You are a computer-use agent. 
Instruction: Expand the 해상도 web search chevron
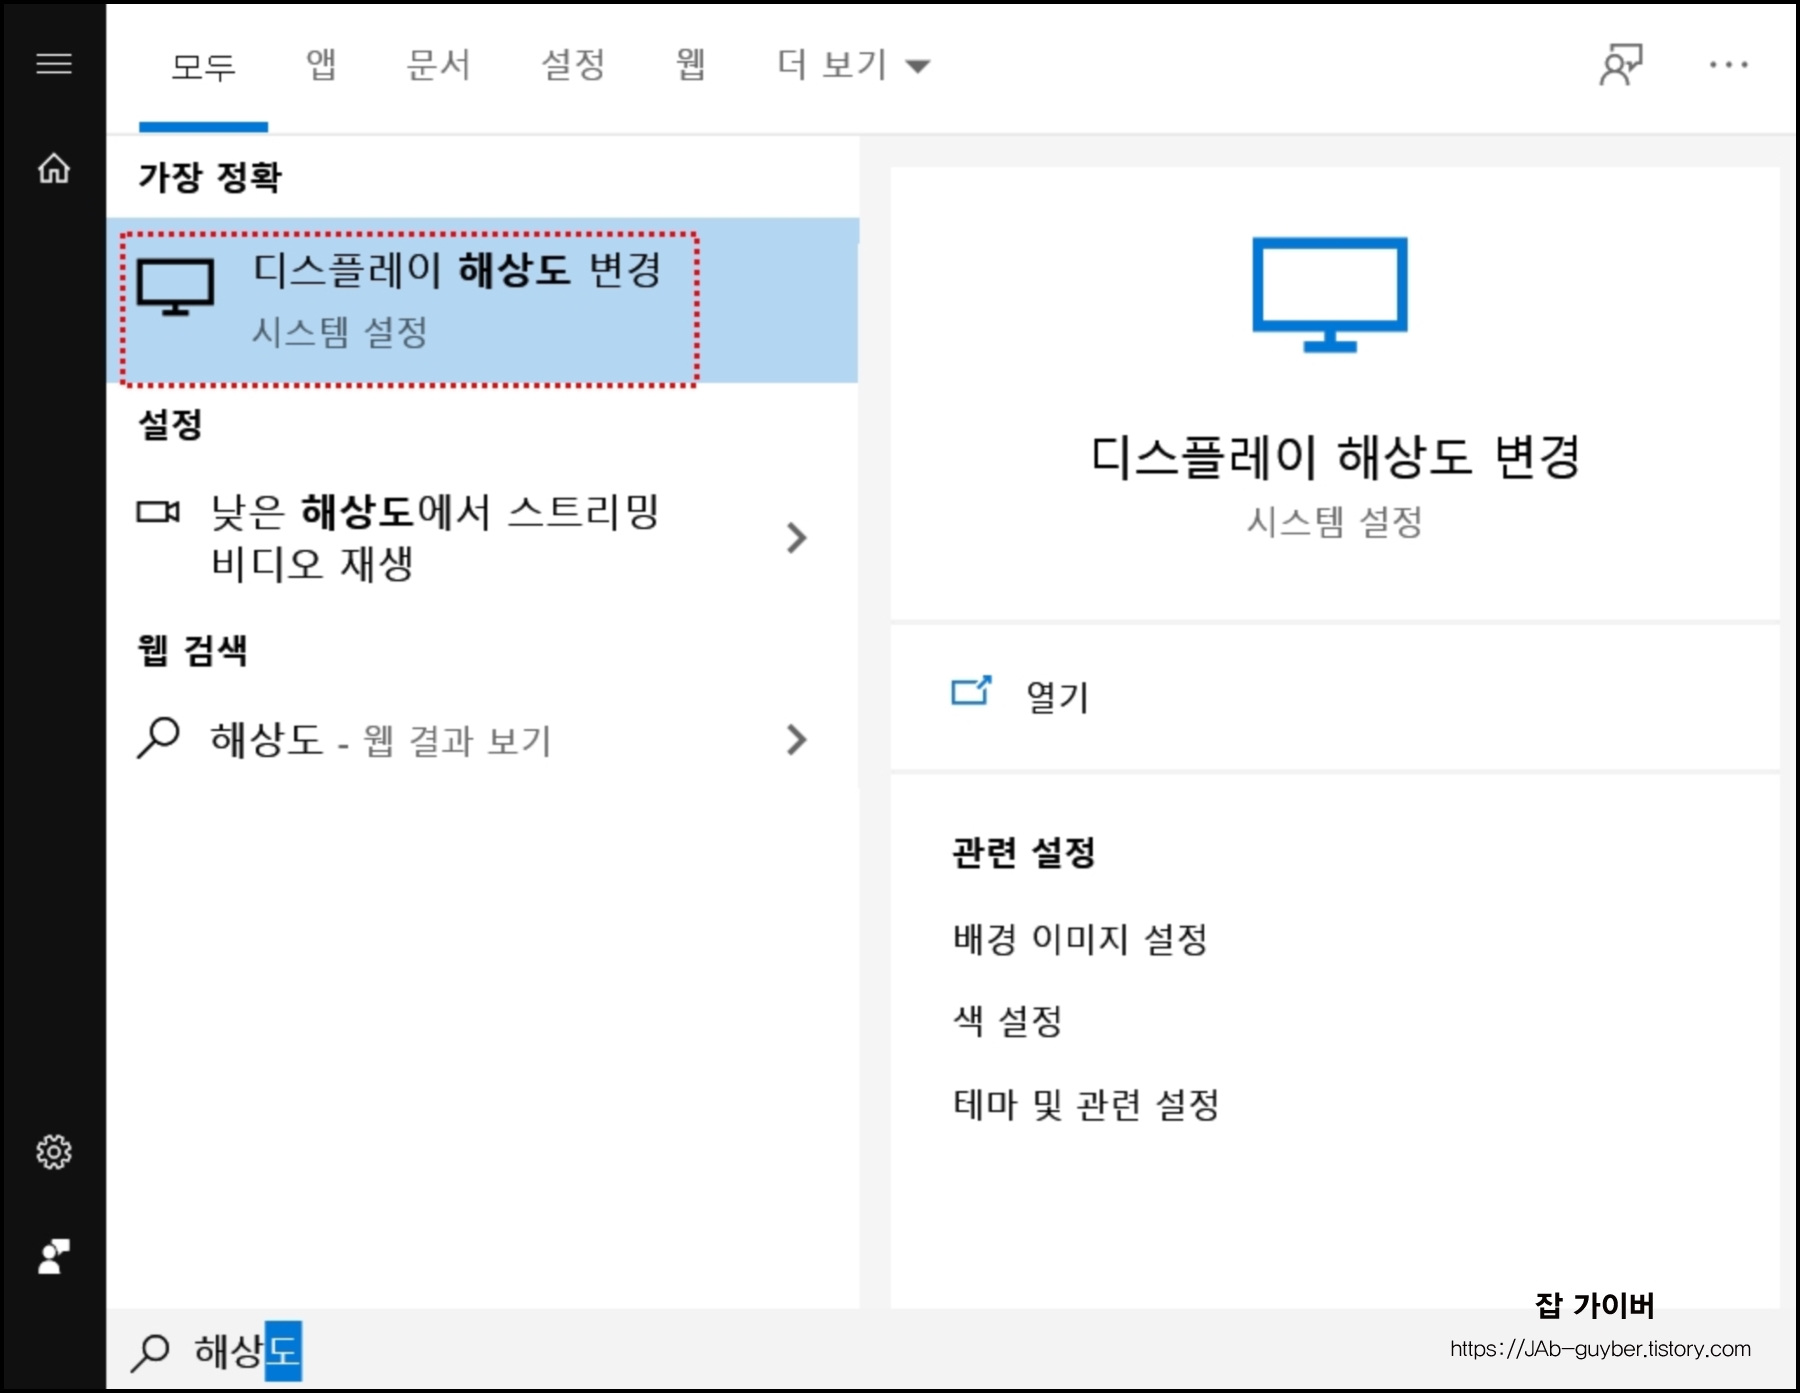click(795, 740)
